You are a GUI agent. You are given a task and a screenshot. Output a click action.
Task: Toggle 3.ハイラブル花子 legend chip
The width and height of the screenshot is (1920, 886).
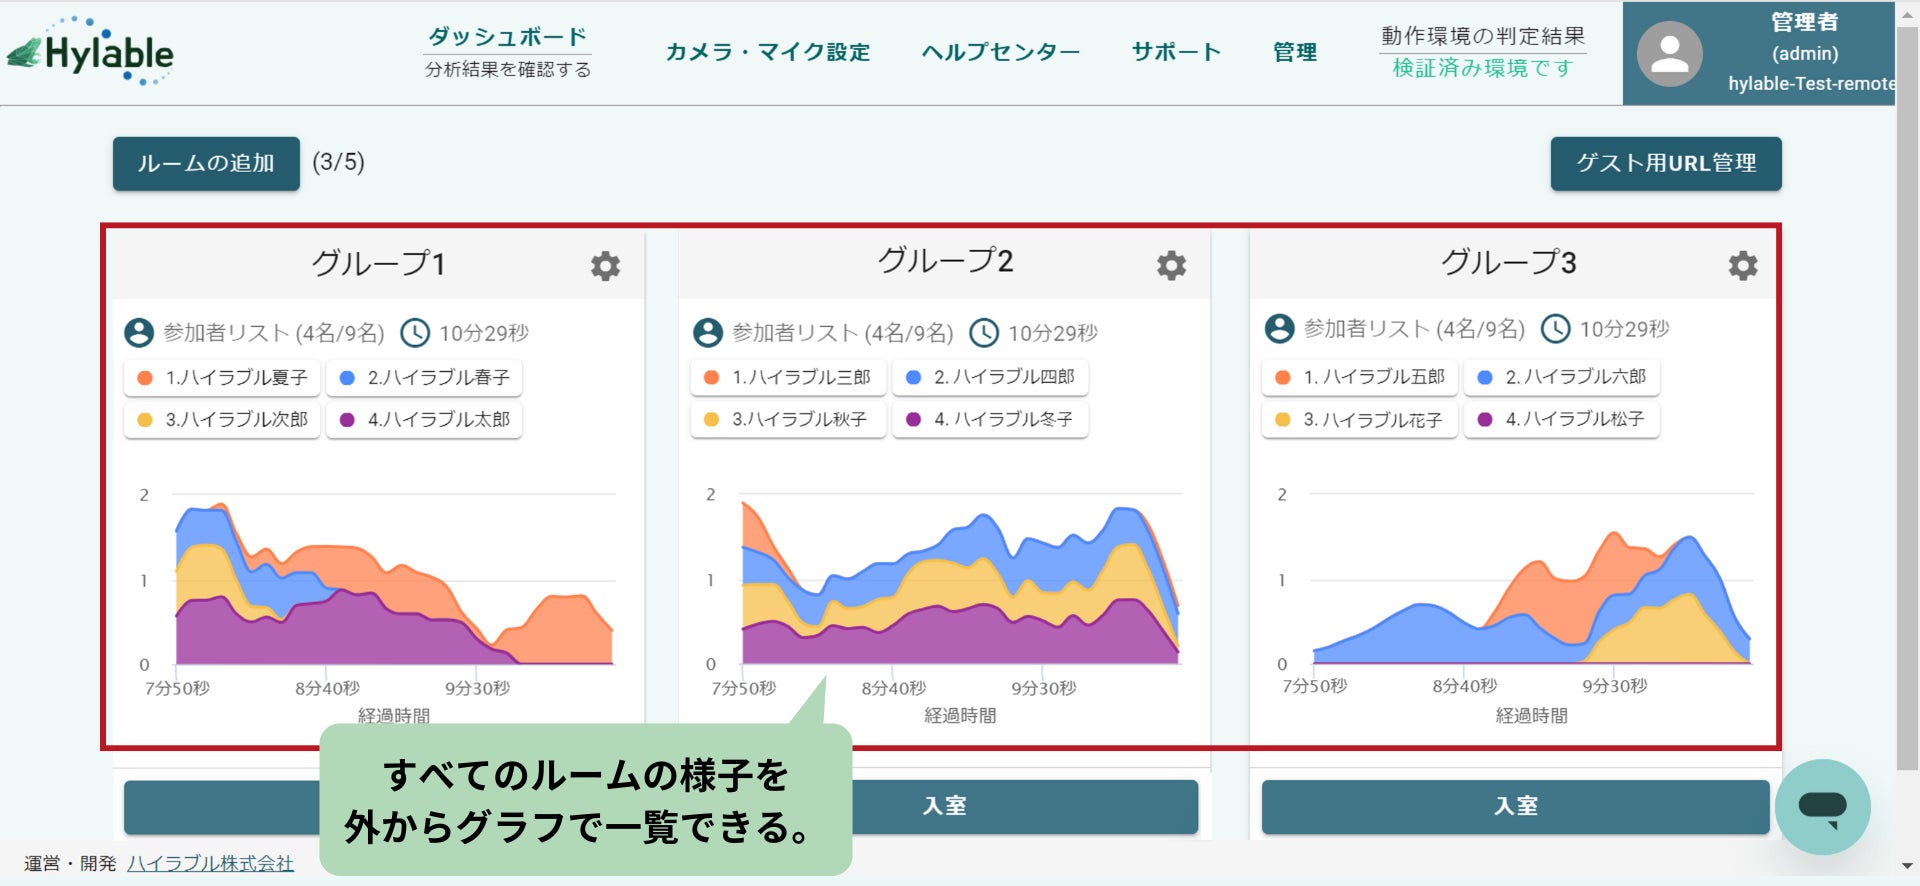coord(1360,419)
